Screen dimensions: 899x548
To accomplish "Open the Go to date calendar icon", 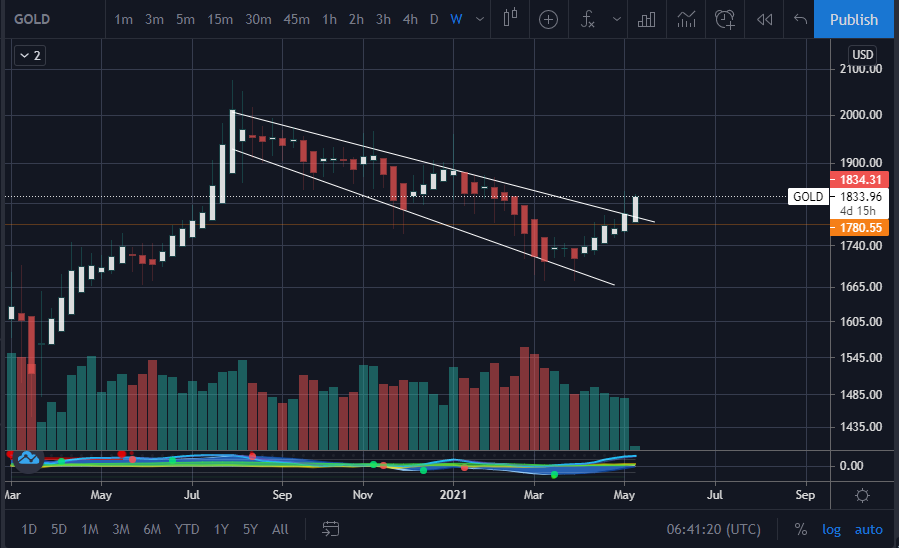I will [x=331, y=529].
